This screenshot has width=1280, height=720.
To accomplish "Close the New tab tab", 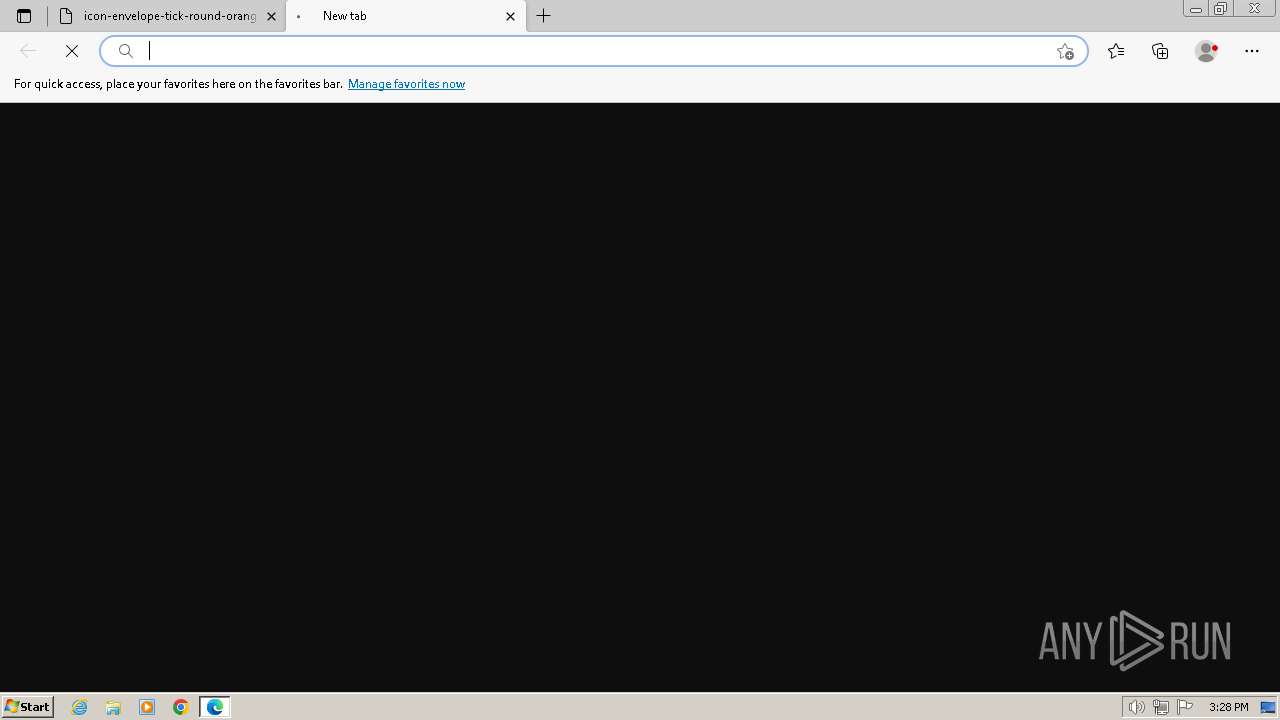I will coord(510,16).
